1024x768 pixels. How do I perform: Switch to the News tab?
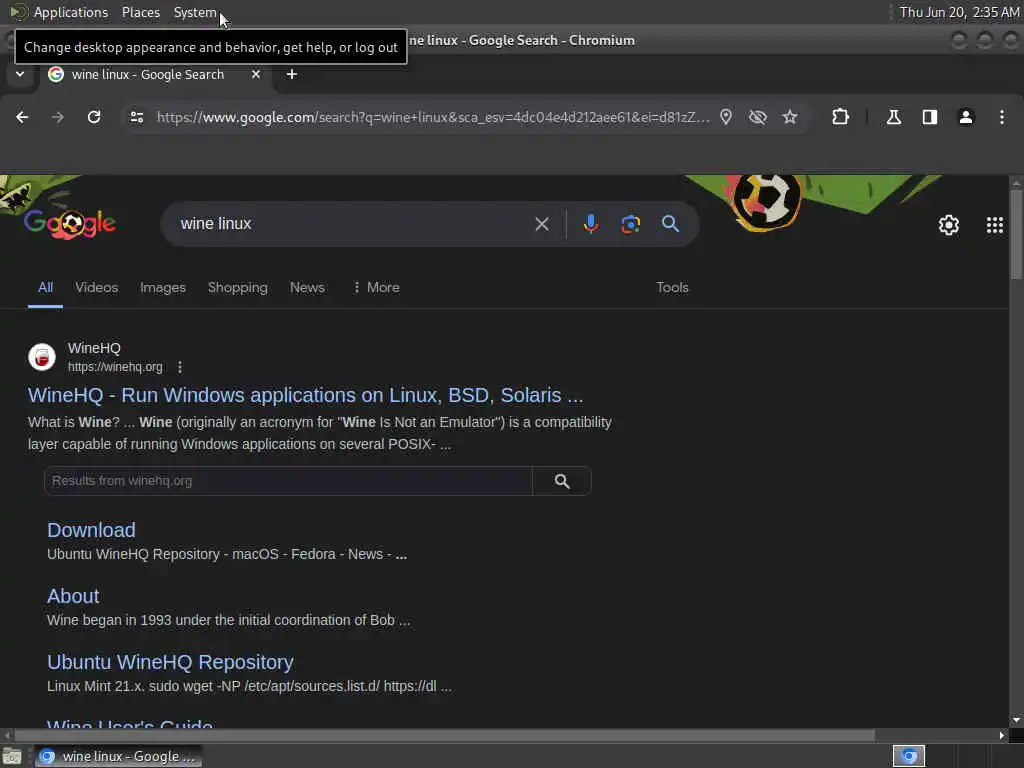click(307, 287)
